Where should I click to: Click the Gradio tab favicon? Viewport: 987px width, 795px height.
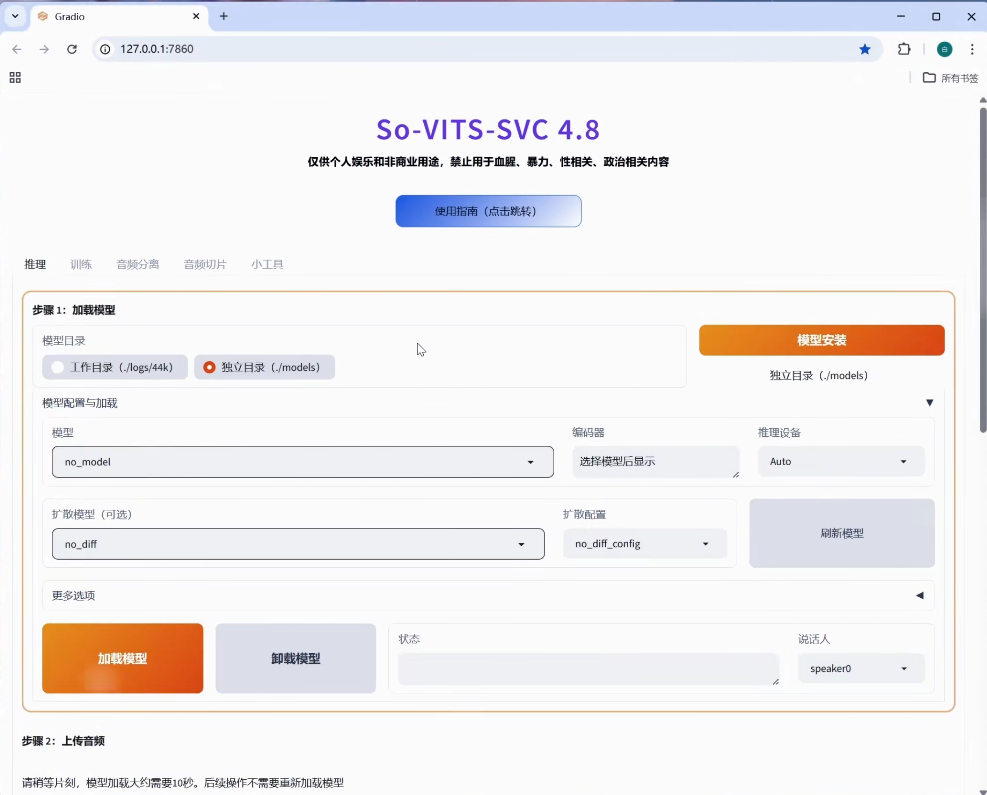(x=43, y=16)
